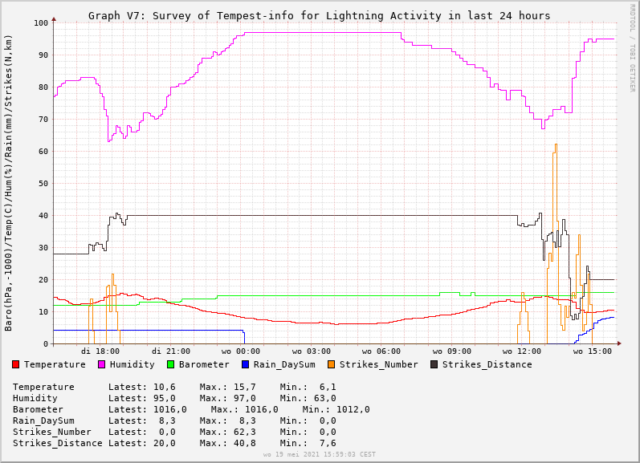Click Barometer min value 1012,0
This screenshot has height=463, width=640.
point(353,410)
